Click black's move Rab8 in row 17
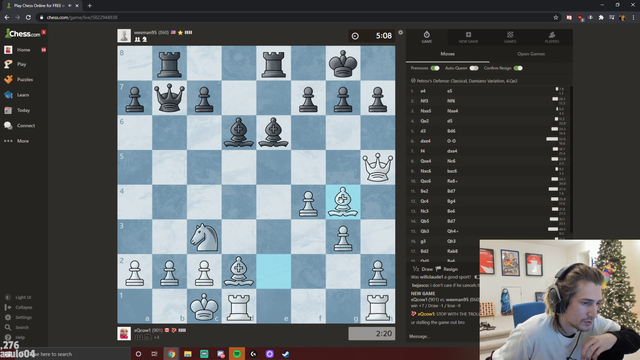 (452, 251)
